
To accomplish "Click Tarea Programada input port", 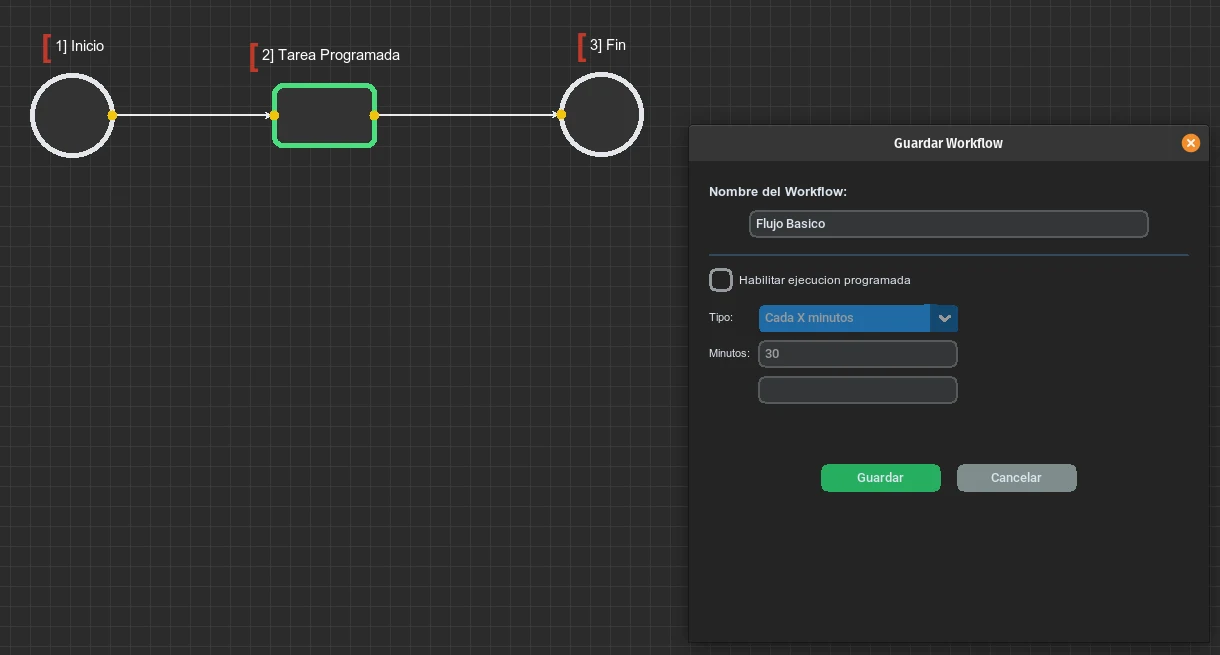I will point(274,115).
